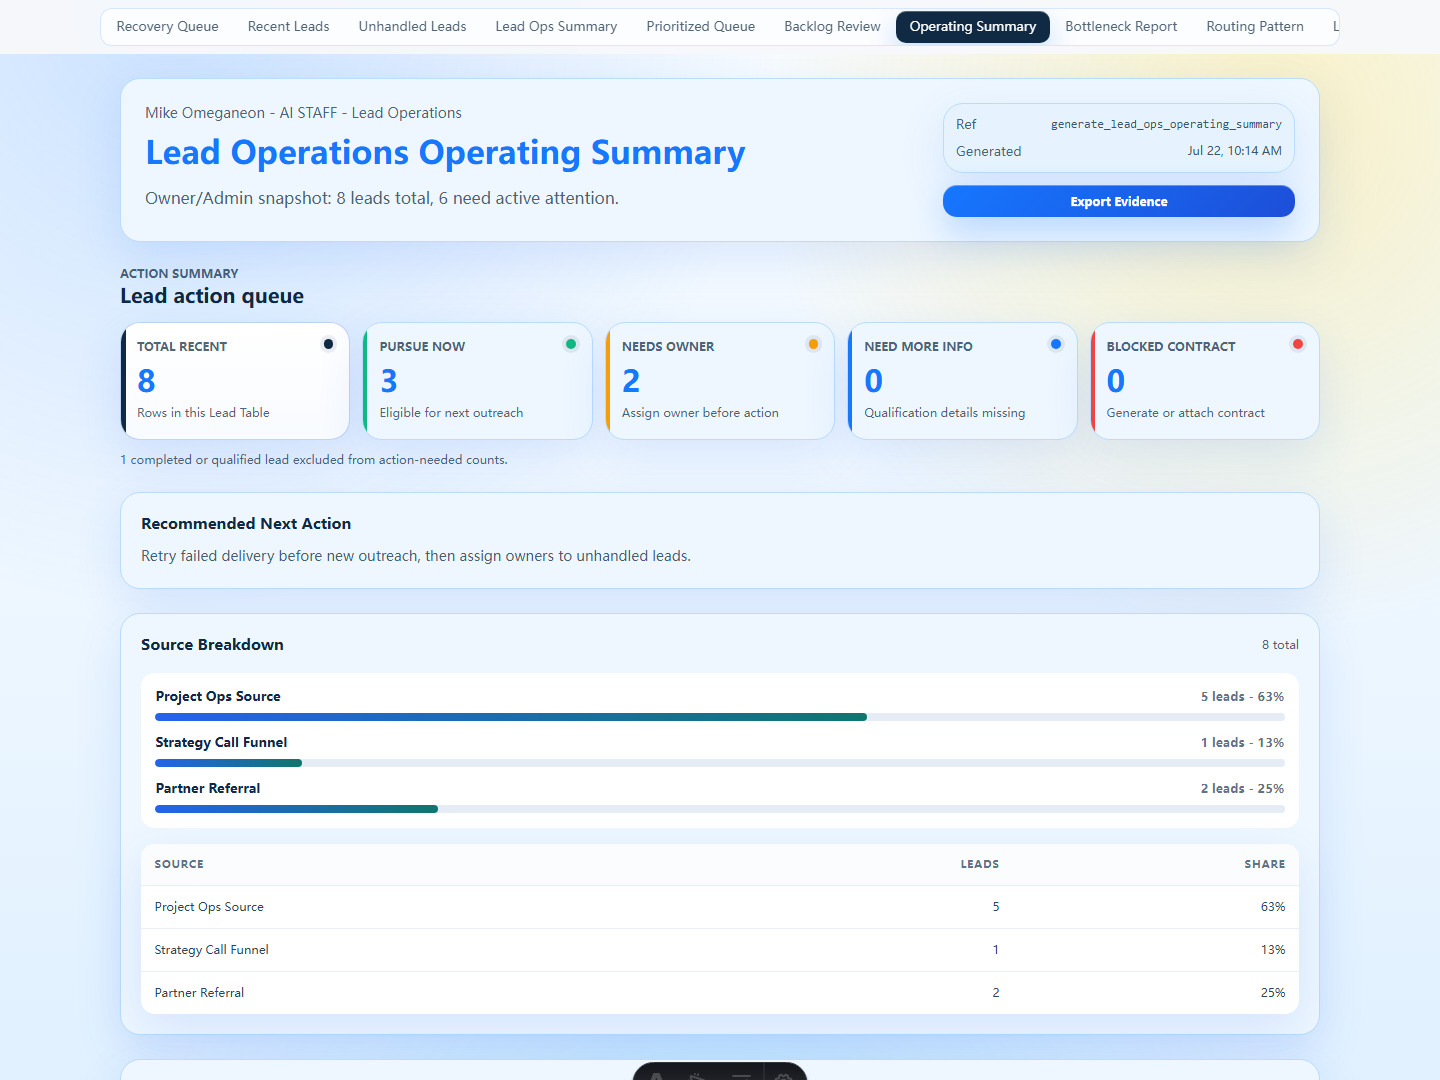This screenshot has width=1440, height=1080.
Task: Click the SOURCE column header
Action: 179,864
